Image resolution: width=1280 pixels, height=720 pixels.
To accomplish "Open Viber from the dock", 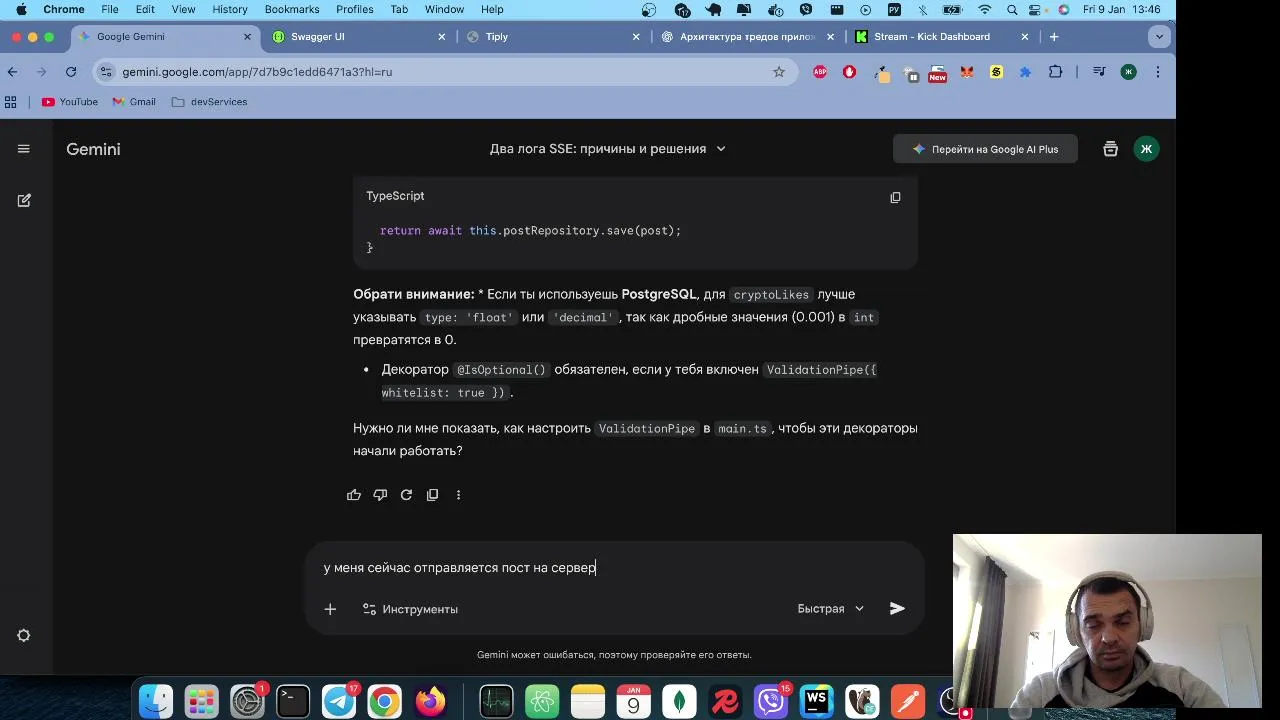I will pyautogui.click(x=771, y=702).
